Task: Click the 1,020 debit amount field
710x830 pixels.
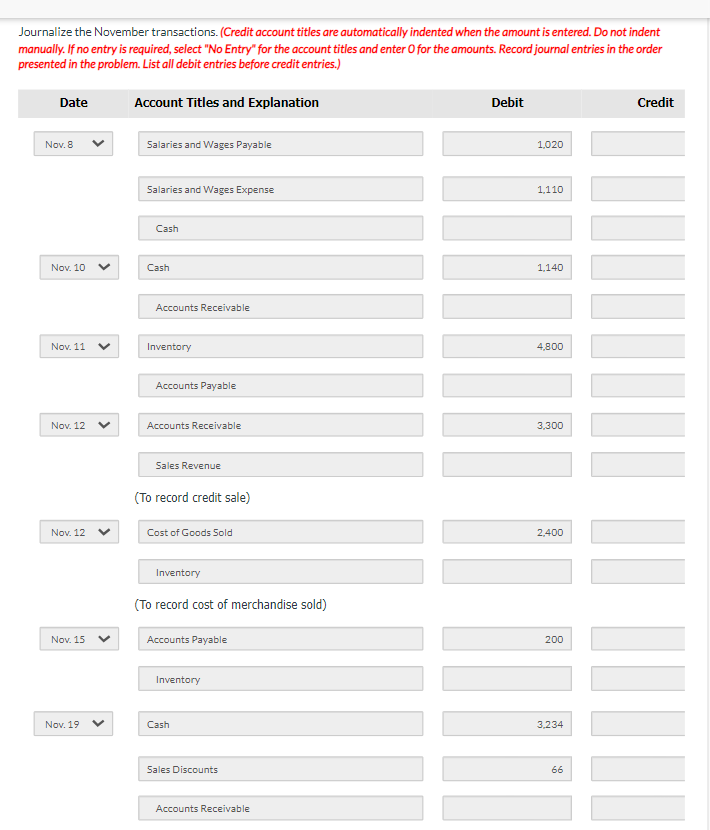Action: [x=506, y=143]
